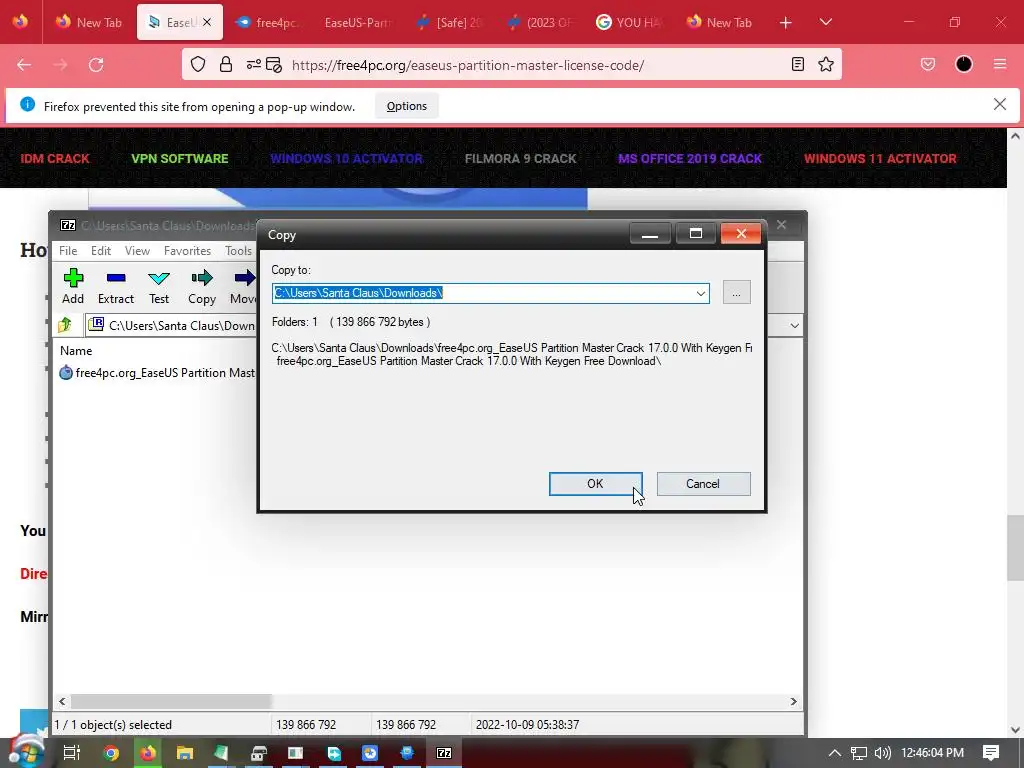Dismiss the popup blocked notification bar
Screen dimensions: 1024x768
click(999, 104)
